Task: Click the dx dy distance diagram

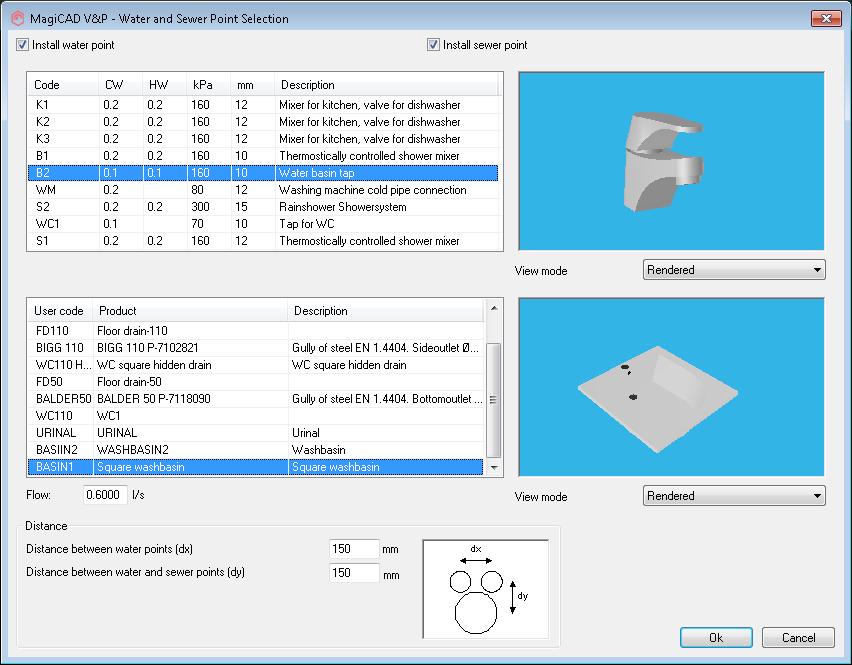Action: pos(486,589)
